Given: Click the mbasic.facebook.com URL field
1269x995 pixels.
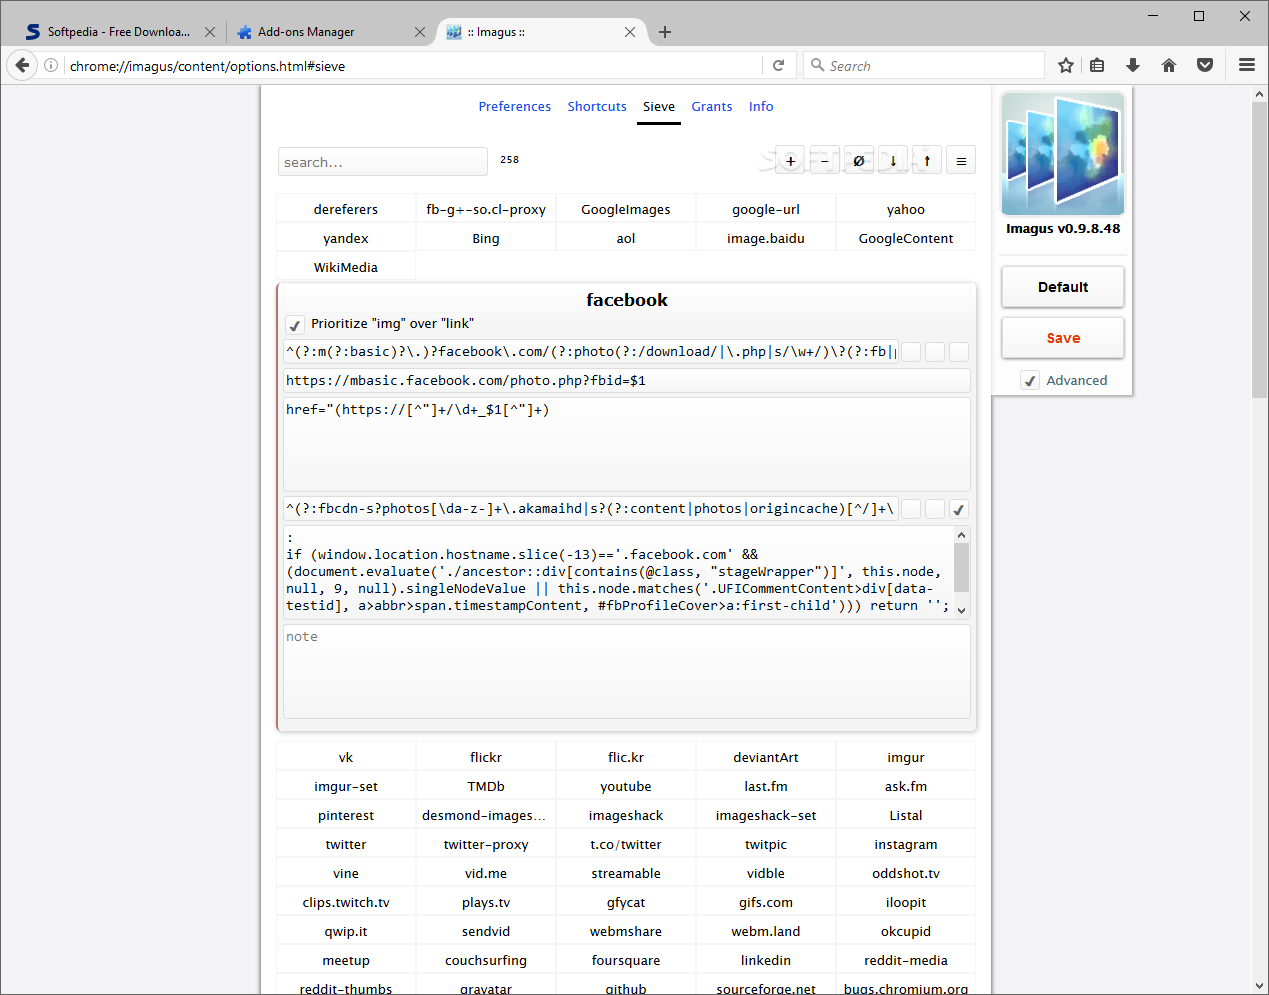Looking at the screenshot, I should point(627,381).
